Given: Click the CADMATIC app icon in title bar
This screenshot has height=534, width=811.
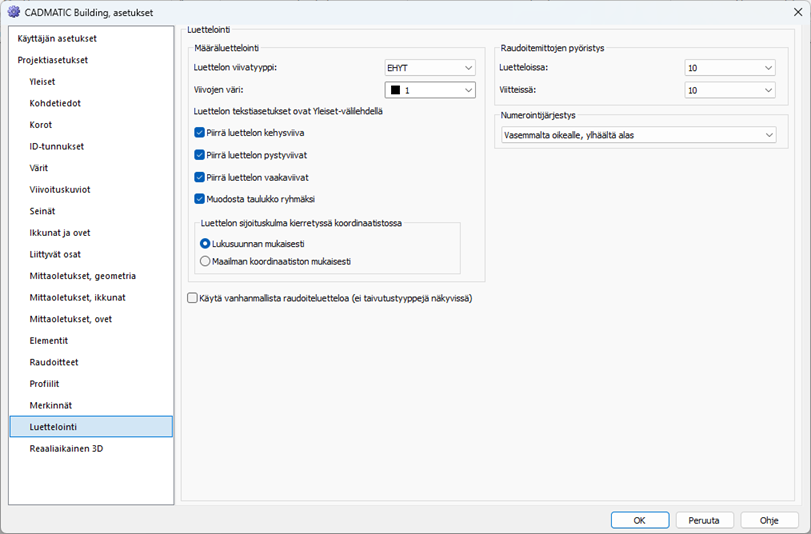Looking at the screenshot, I should (13, 13).
